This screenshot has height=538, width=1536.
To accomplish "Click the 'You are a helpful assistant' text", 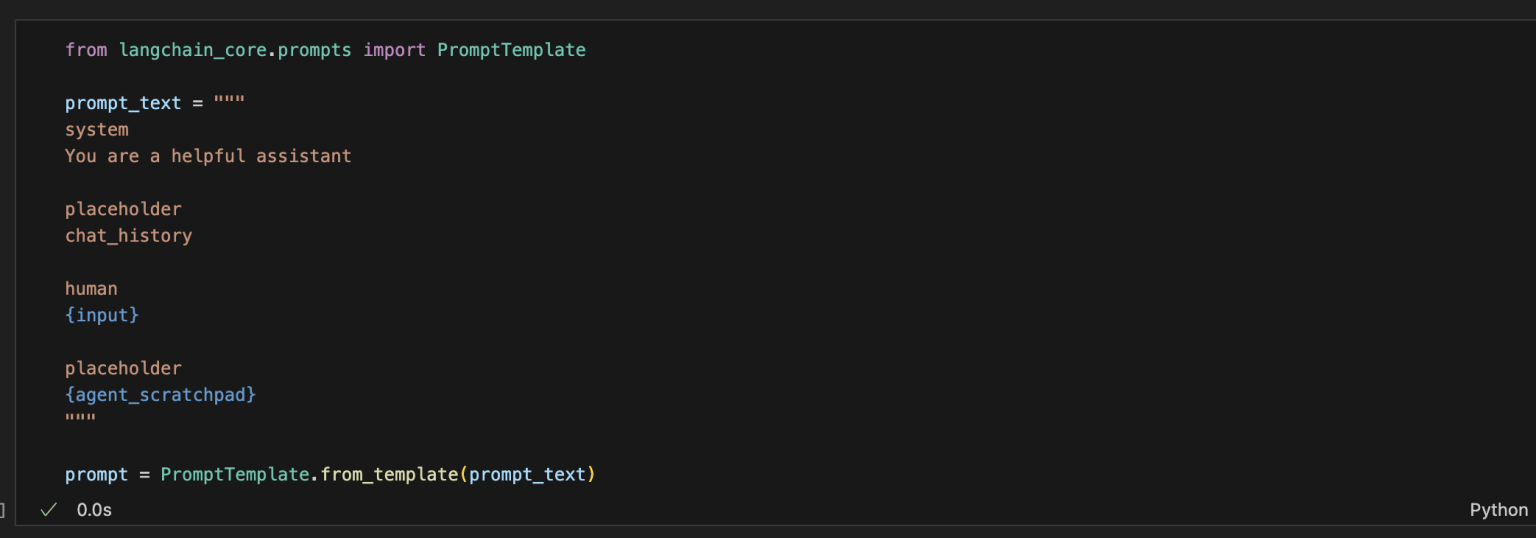I will point(208,156).
